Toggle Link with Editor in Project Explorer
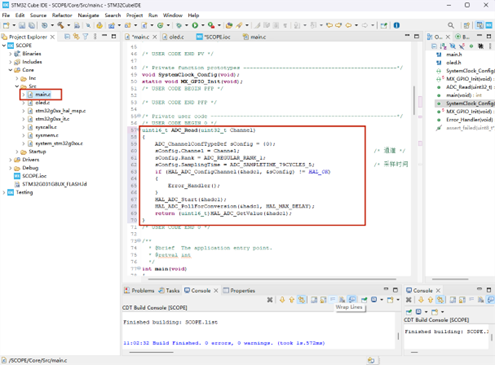 pyautogui.click(x=76, y=37)
